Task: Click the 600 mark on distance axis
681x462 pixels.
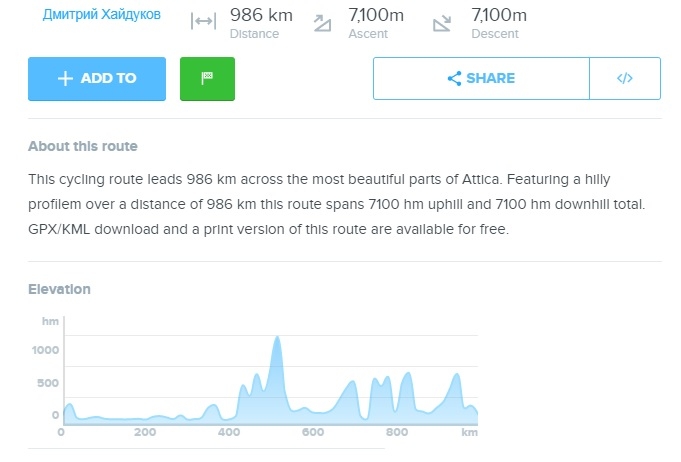Action: tap(314, 433)
